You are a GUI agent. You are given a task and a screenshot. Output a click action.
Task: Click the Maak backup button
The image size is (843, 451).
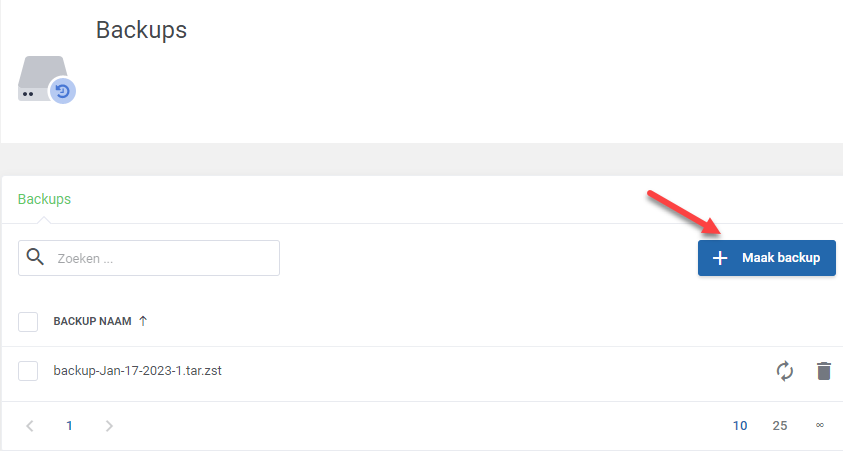coord(767,258)
